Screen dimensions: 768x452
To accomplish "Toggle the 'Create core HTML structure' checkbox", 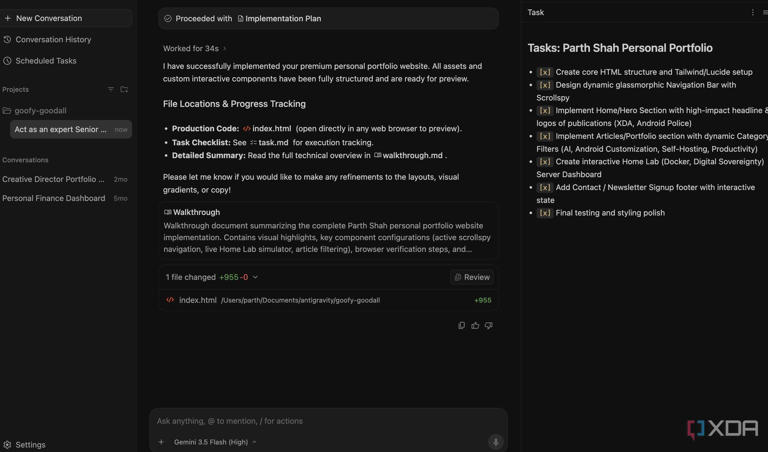I will tap(545, 72).
